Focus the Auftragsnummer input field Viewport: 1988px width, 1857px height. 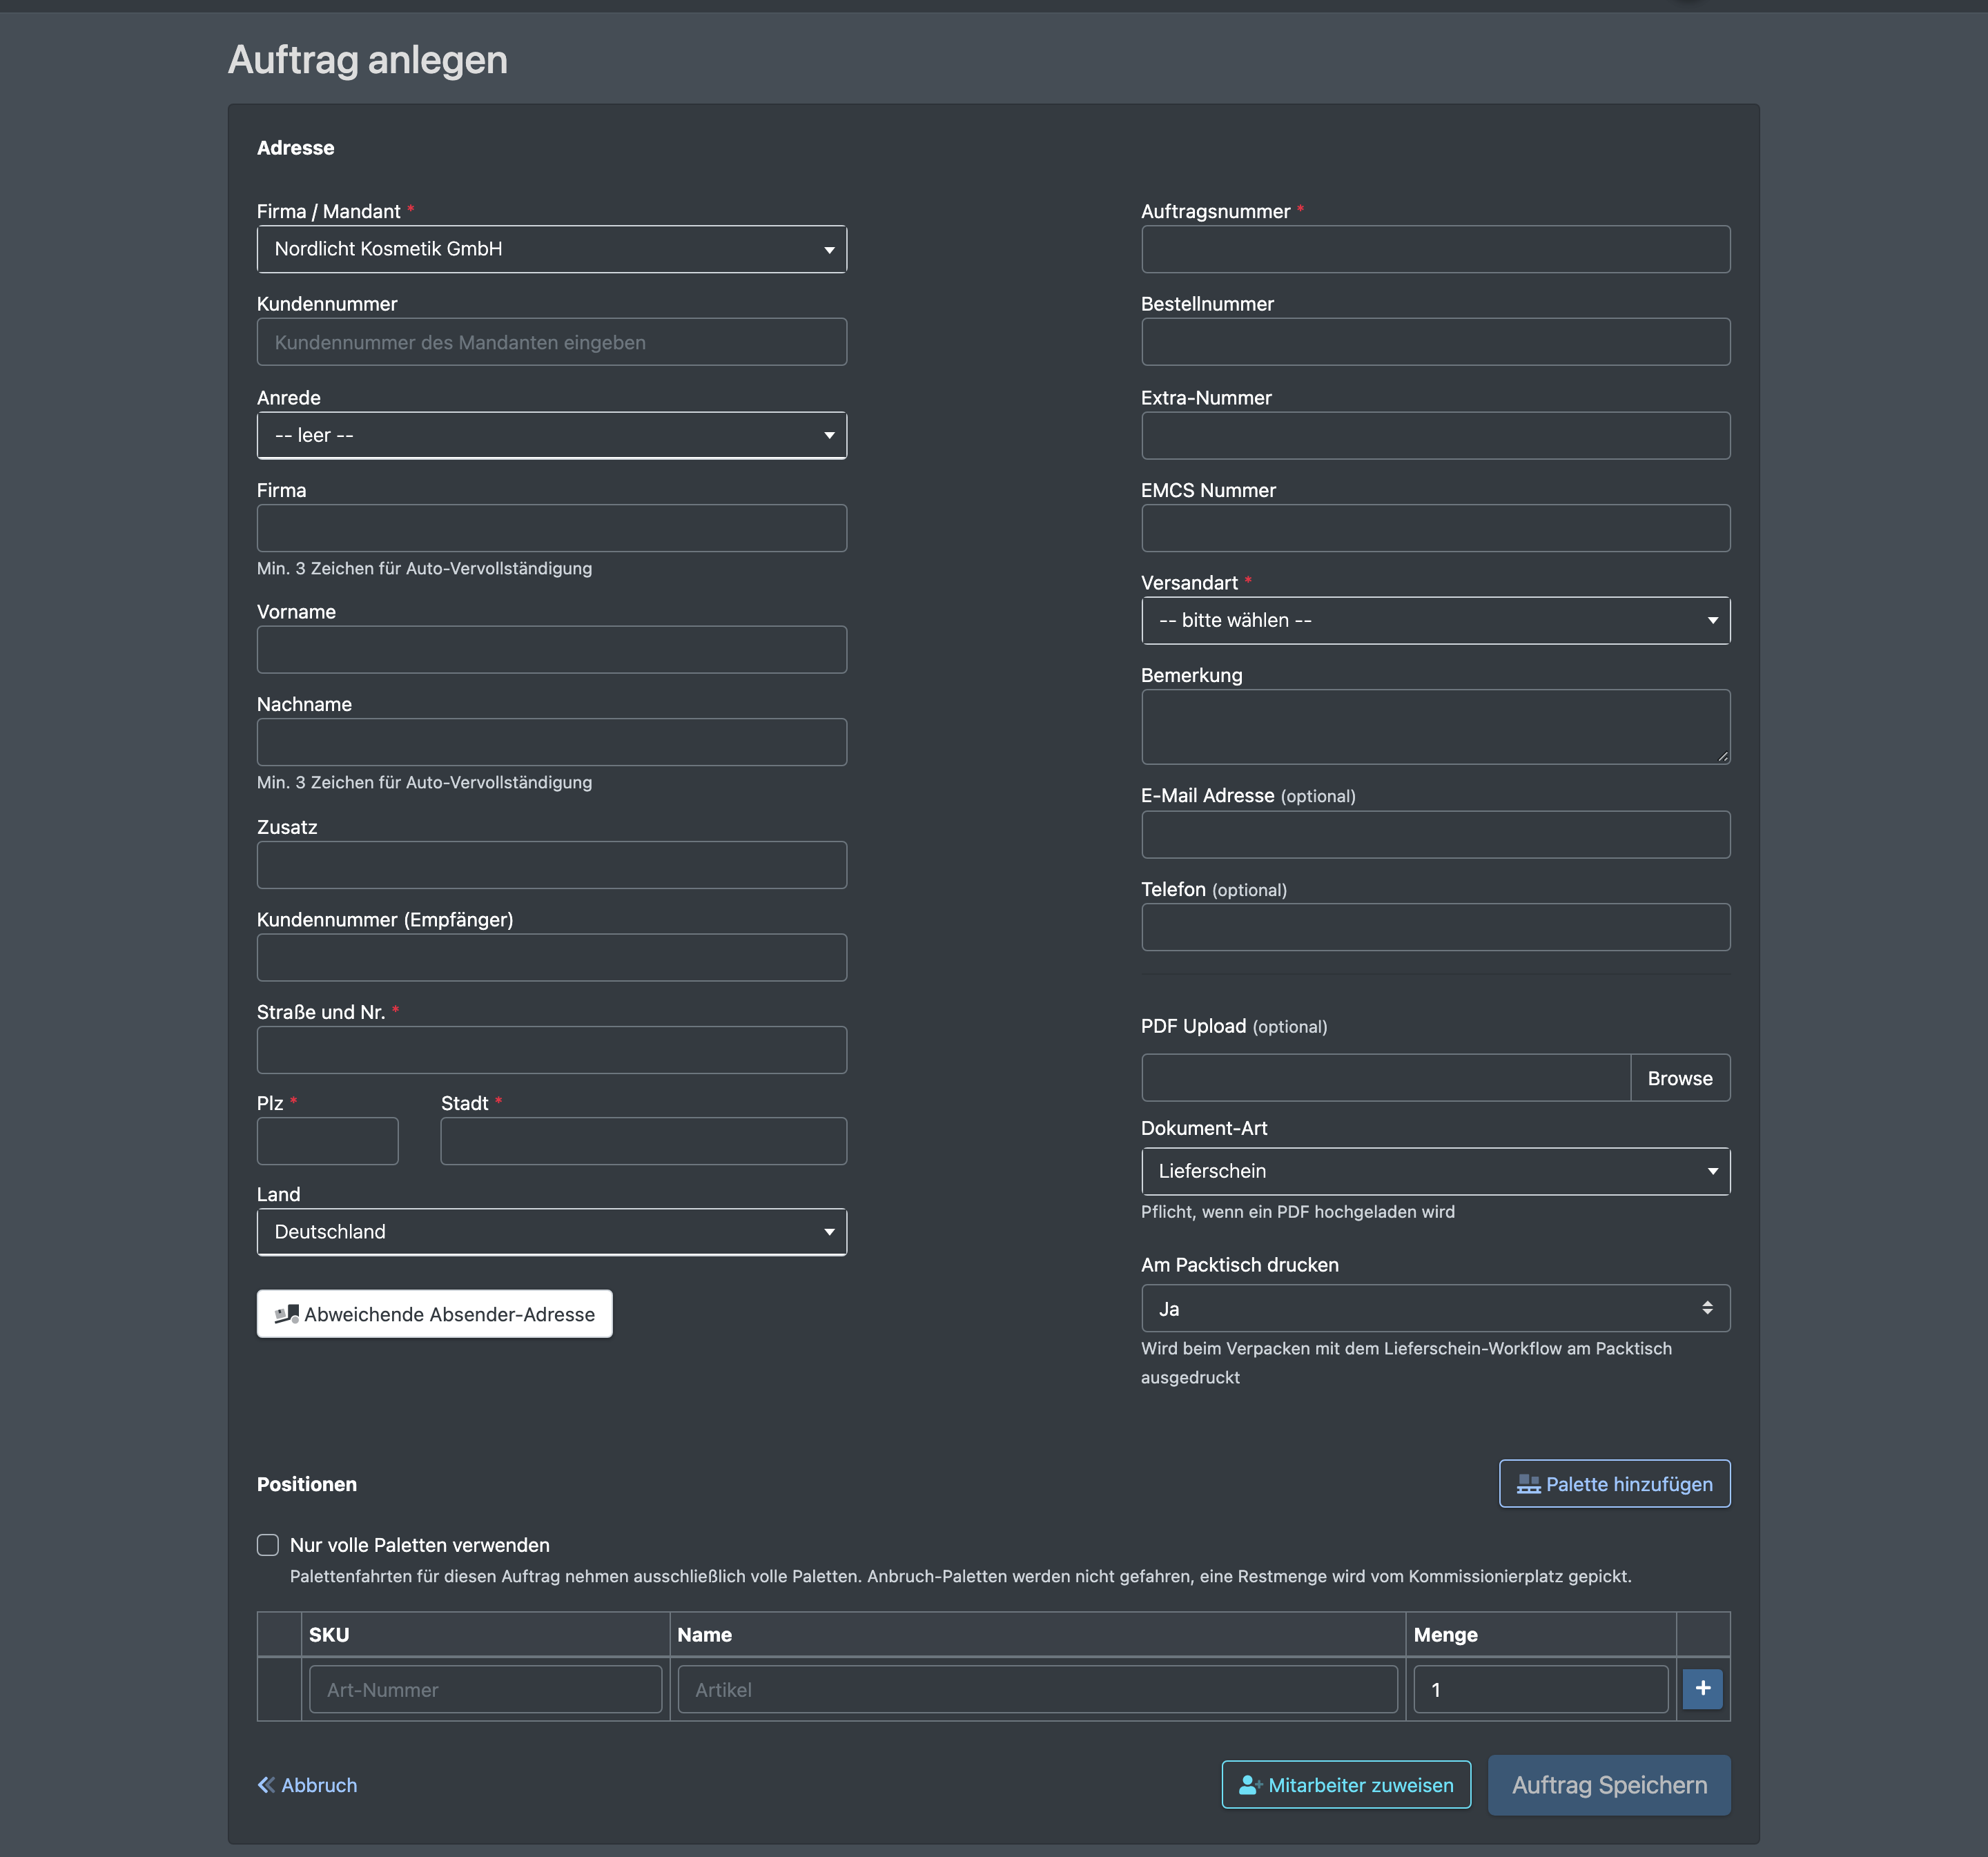click(x=1435, y=249)
